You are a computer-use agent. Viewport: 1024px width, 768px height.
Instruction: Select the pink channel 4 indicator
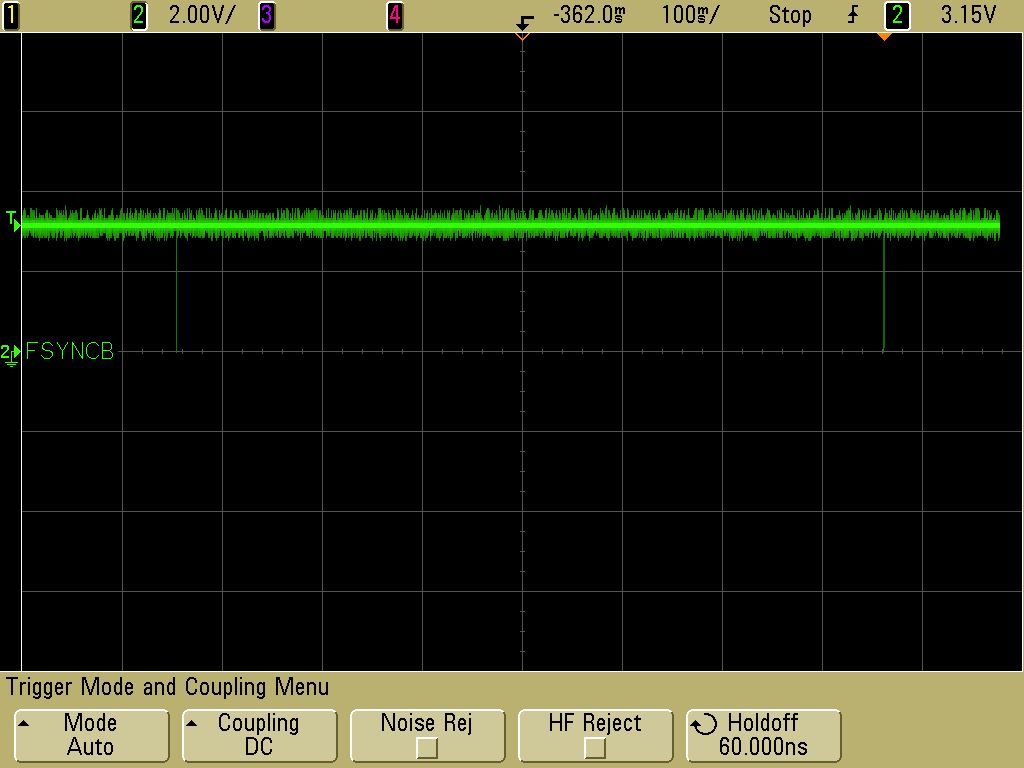(x=394, y=15)
